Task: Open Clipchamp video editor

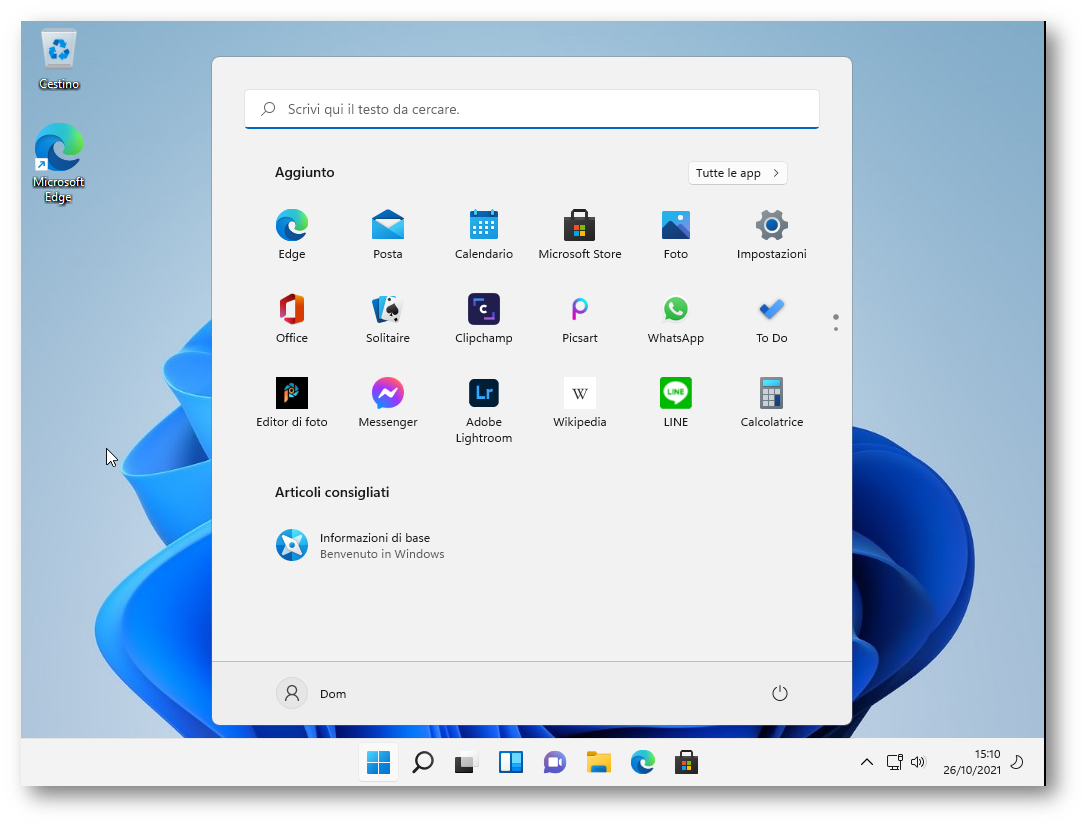Action: 484,319
